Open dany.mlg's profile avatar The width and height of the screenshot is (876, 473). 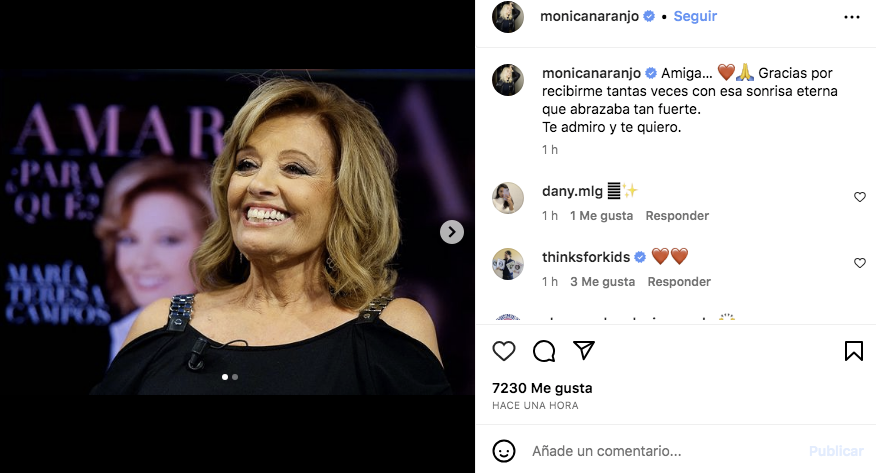click(x=508, y=198)
